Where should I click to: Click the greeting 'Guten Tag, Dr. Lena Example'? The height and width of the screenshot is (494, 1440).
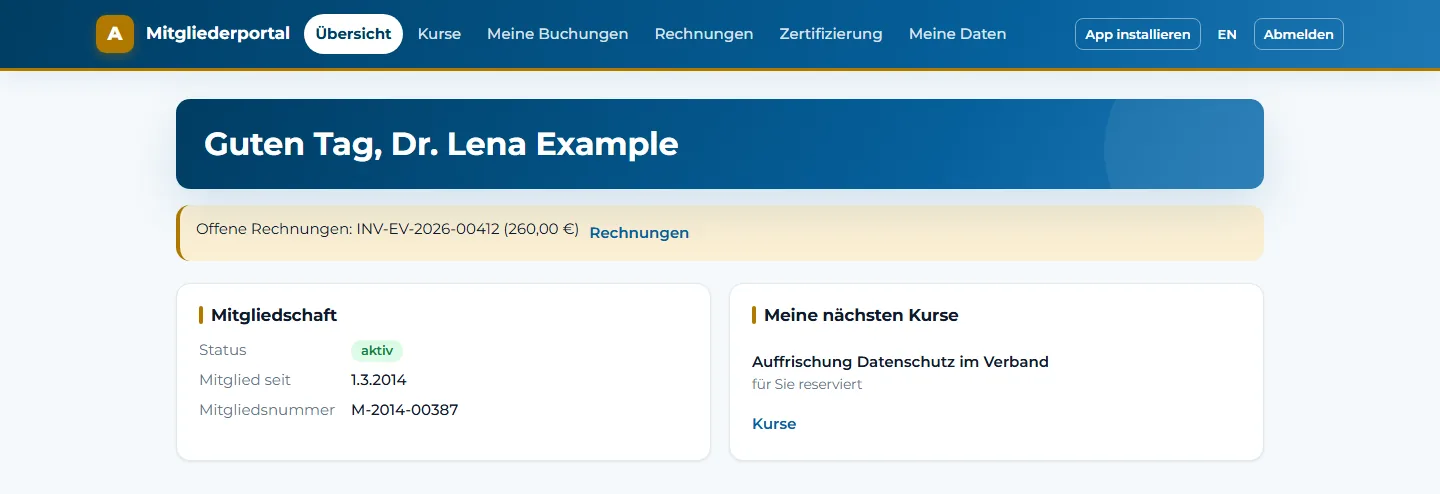point(441,144)
